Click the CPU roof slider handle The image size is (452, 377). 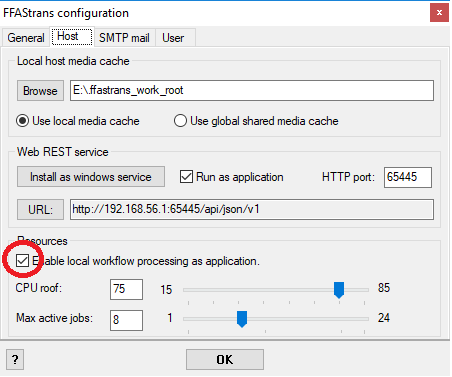(339, 290)
